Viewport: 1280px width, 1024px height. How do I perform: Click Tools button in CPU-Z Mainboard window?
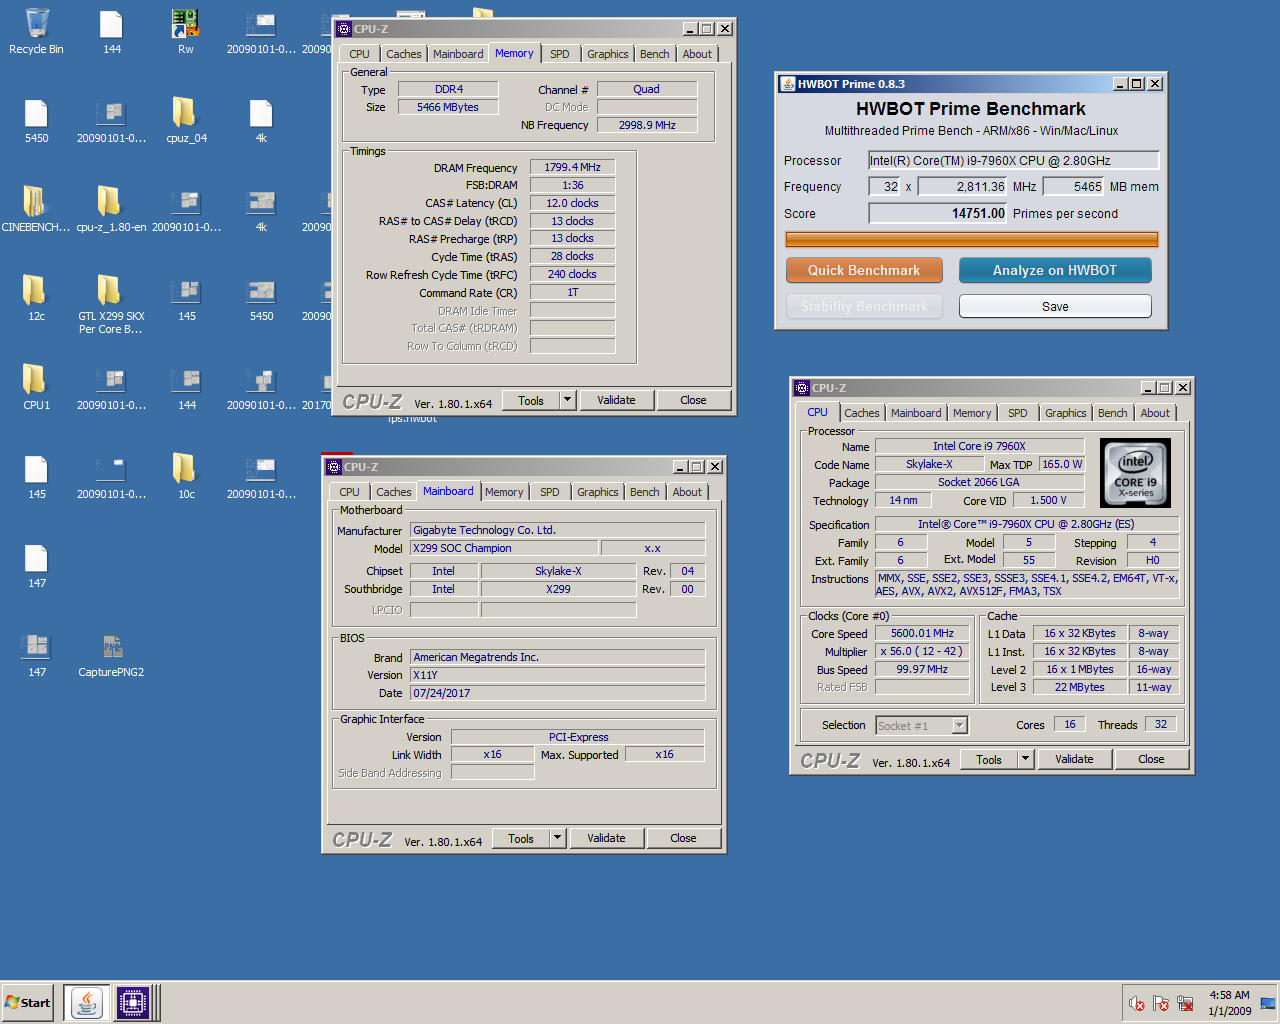tap(521, 838)
